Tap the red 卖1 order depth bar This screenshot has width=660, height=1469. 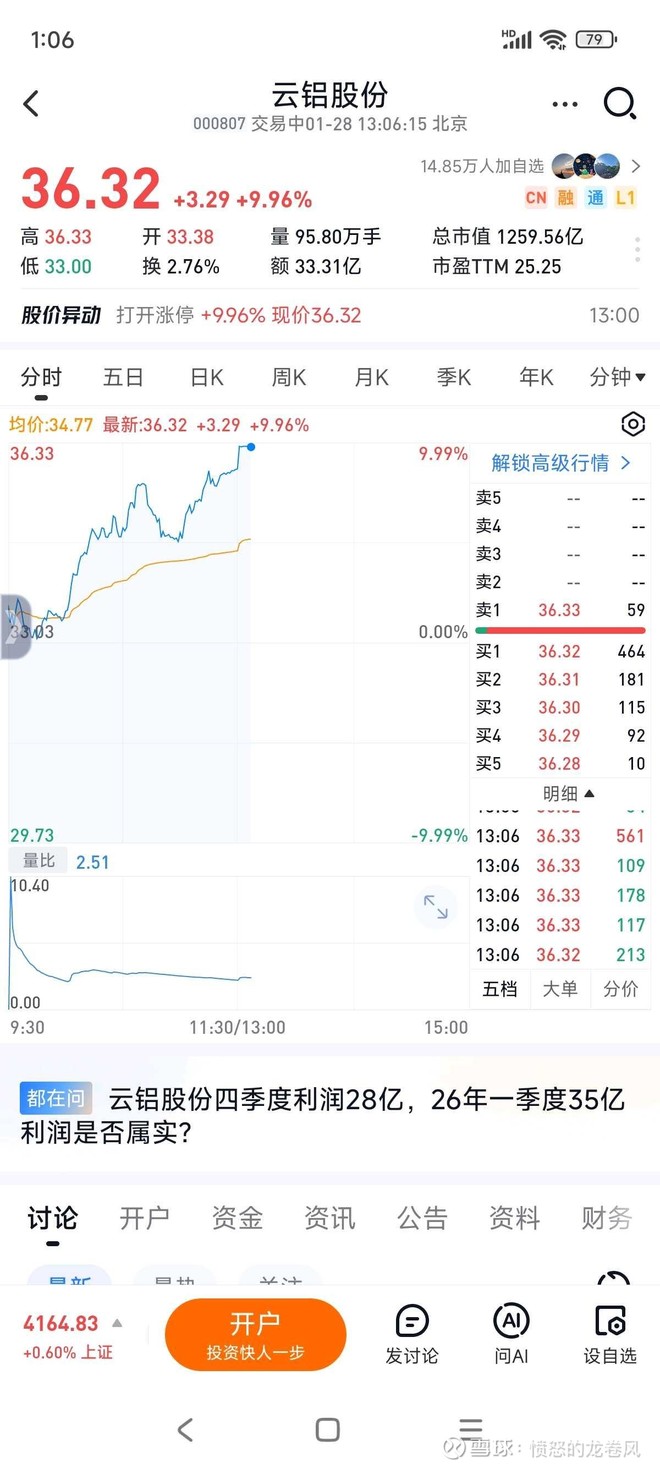pos(560,630)
